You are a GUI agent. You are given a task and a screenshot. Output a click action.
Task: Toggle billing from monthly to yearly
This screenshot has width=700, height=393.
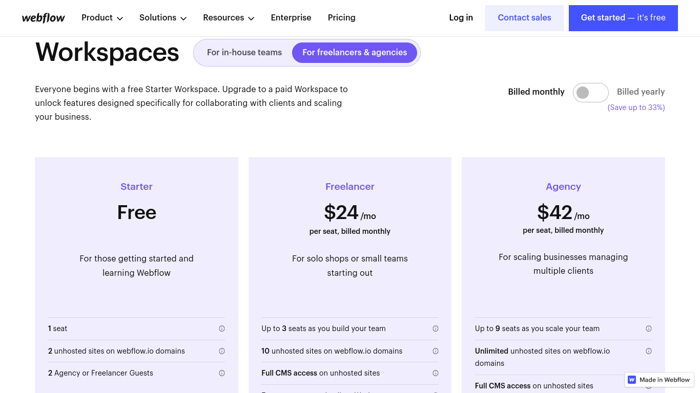[x=591, y=92]
